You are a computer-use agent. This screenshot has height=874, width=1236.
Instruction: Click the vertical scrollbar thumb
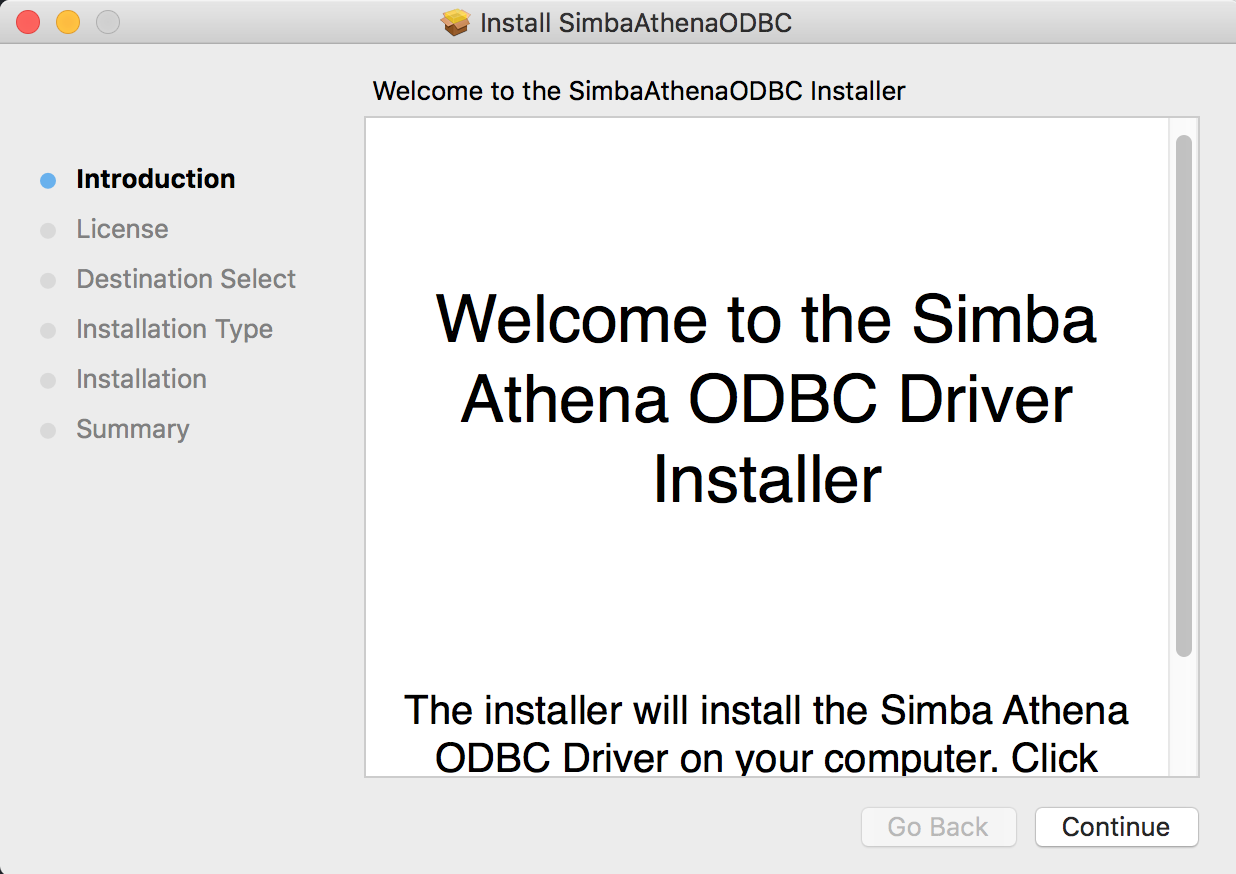coord(1184,396)
